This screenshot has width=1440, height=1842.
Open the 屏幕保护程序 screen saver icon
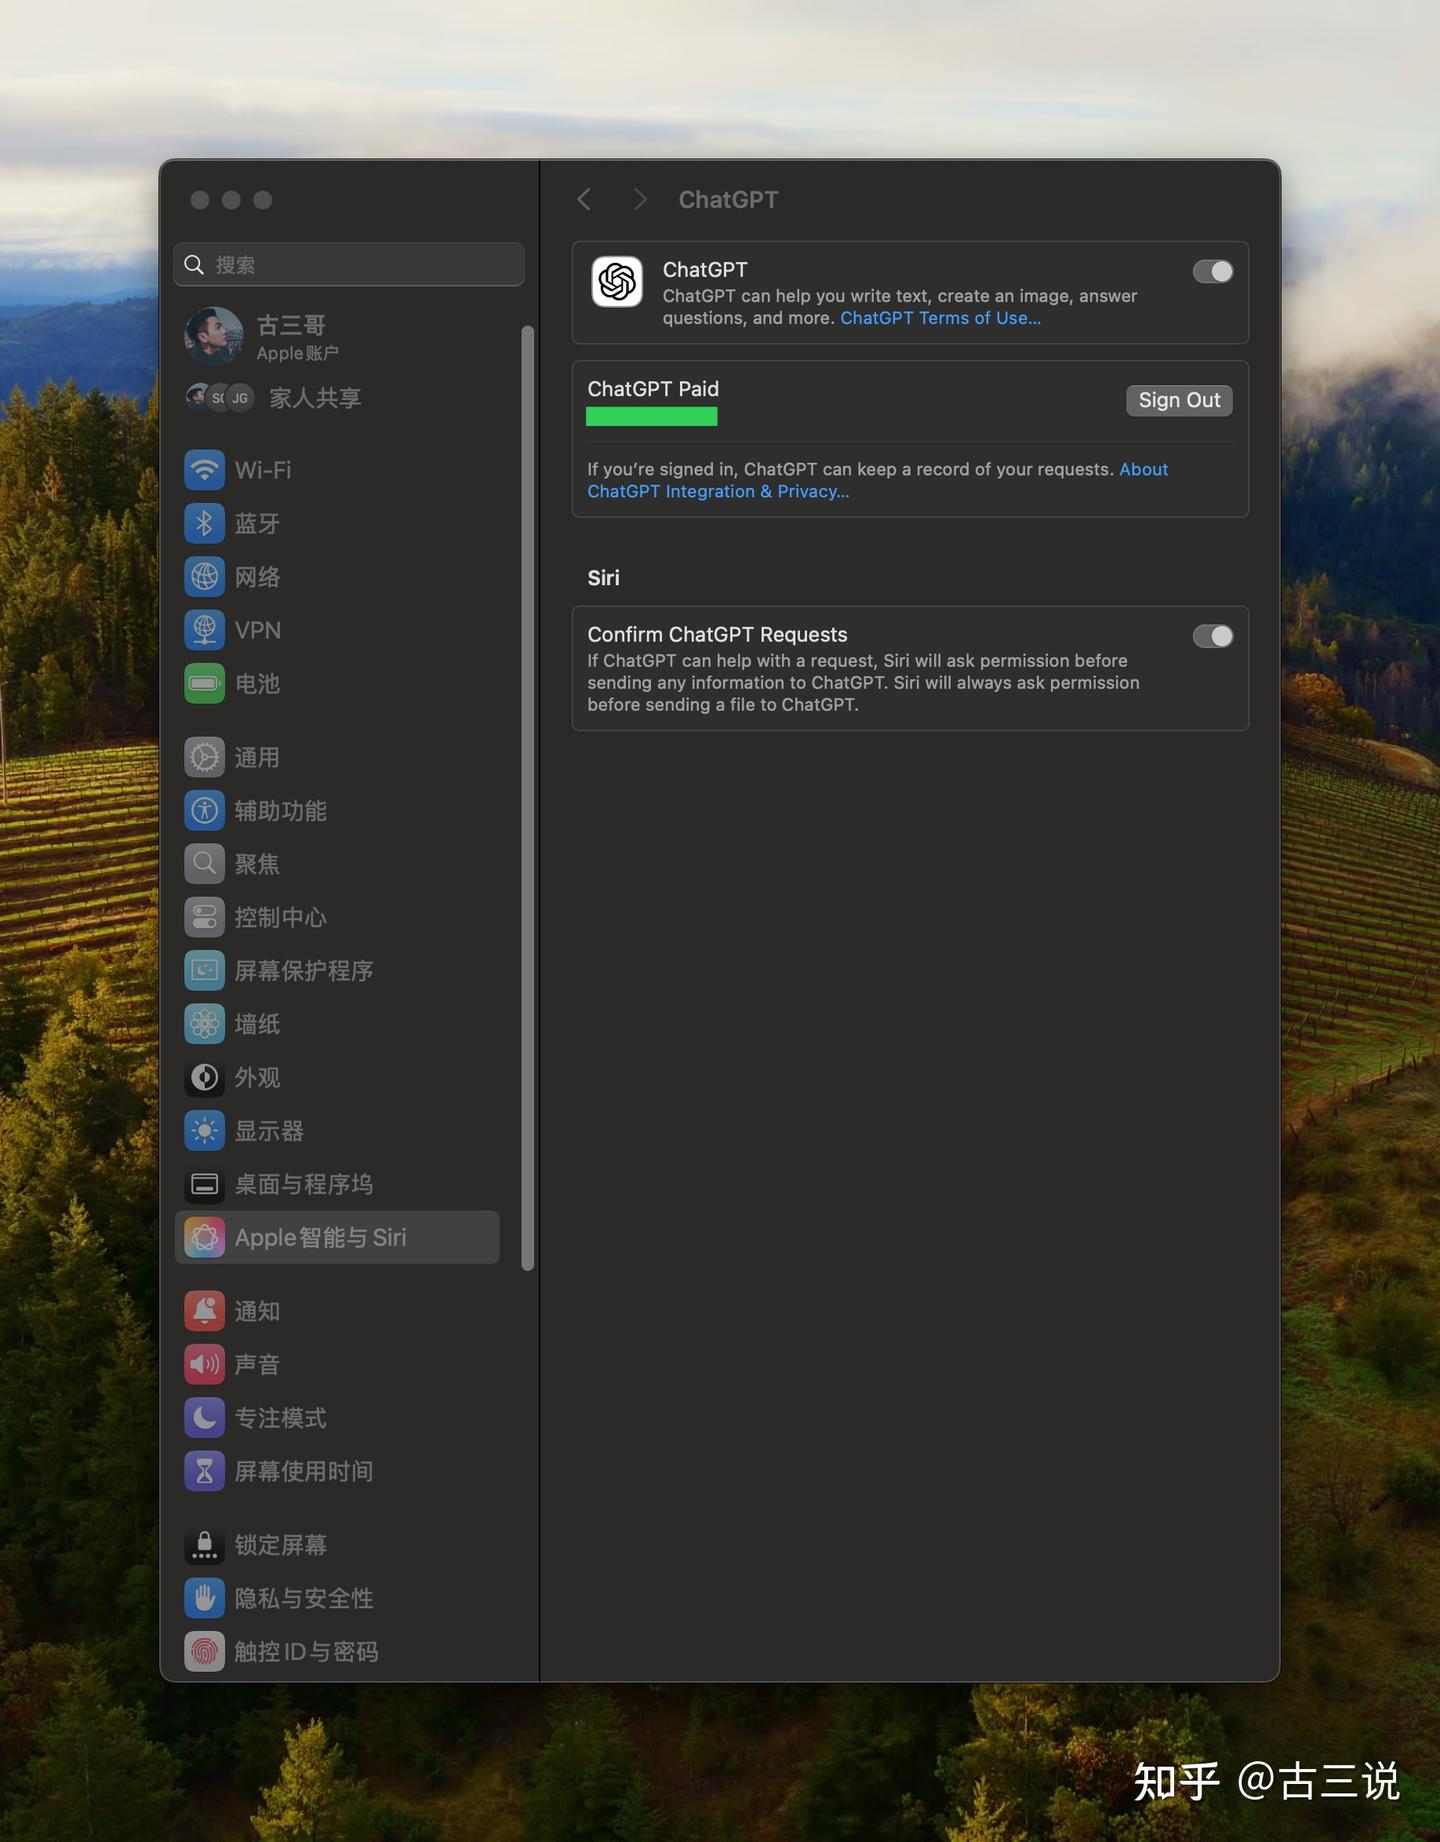(x=204, y=971)
